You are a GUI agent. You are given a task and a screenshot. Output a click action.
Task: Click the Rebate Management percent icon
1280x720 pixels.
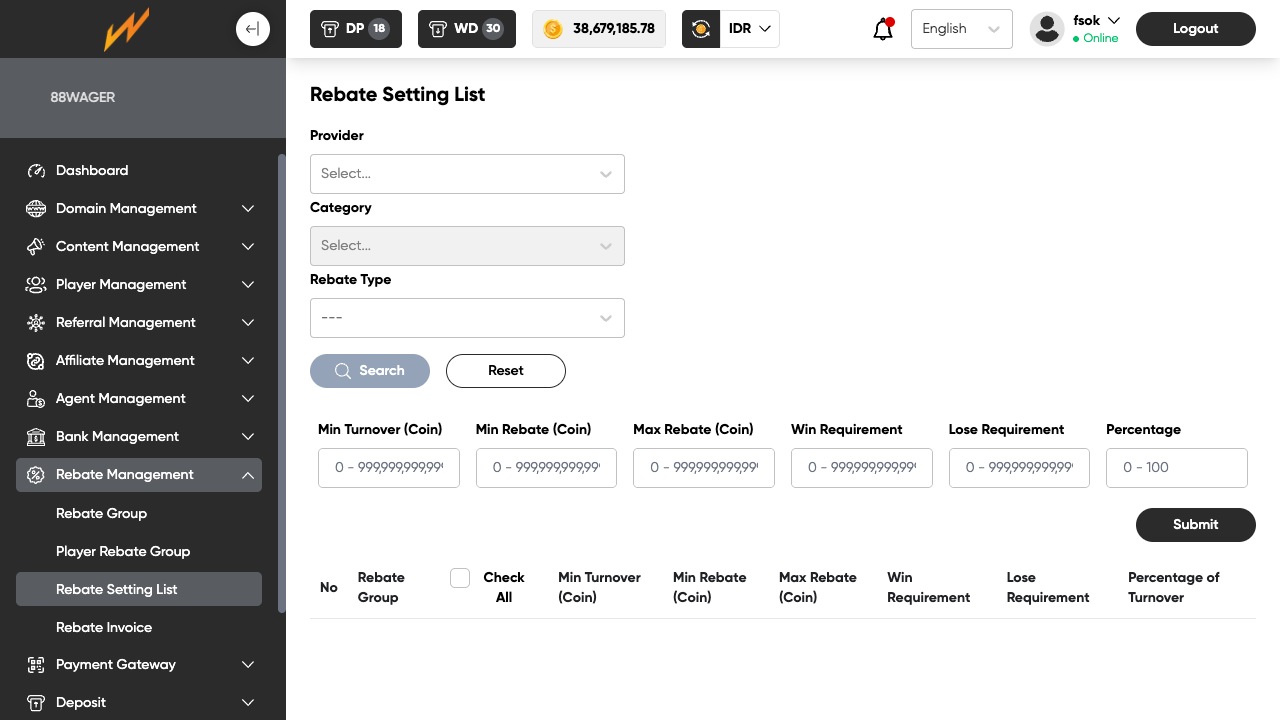pos(36,475)
